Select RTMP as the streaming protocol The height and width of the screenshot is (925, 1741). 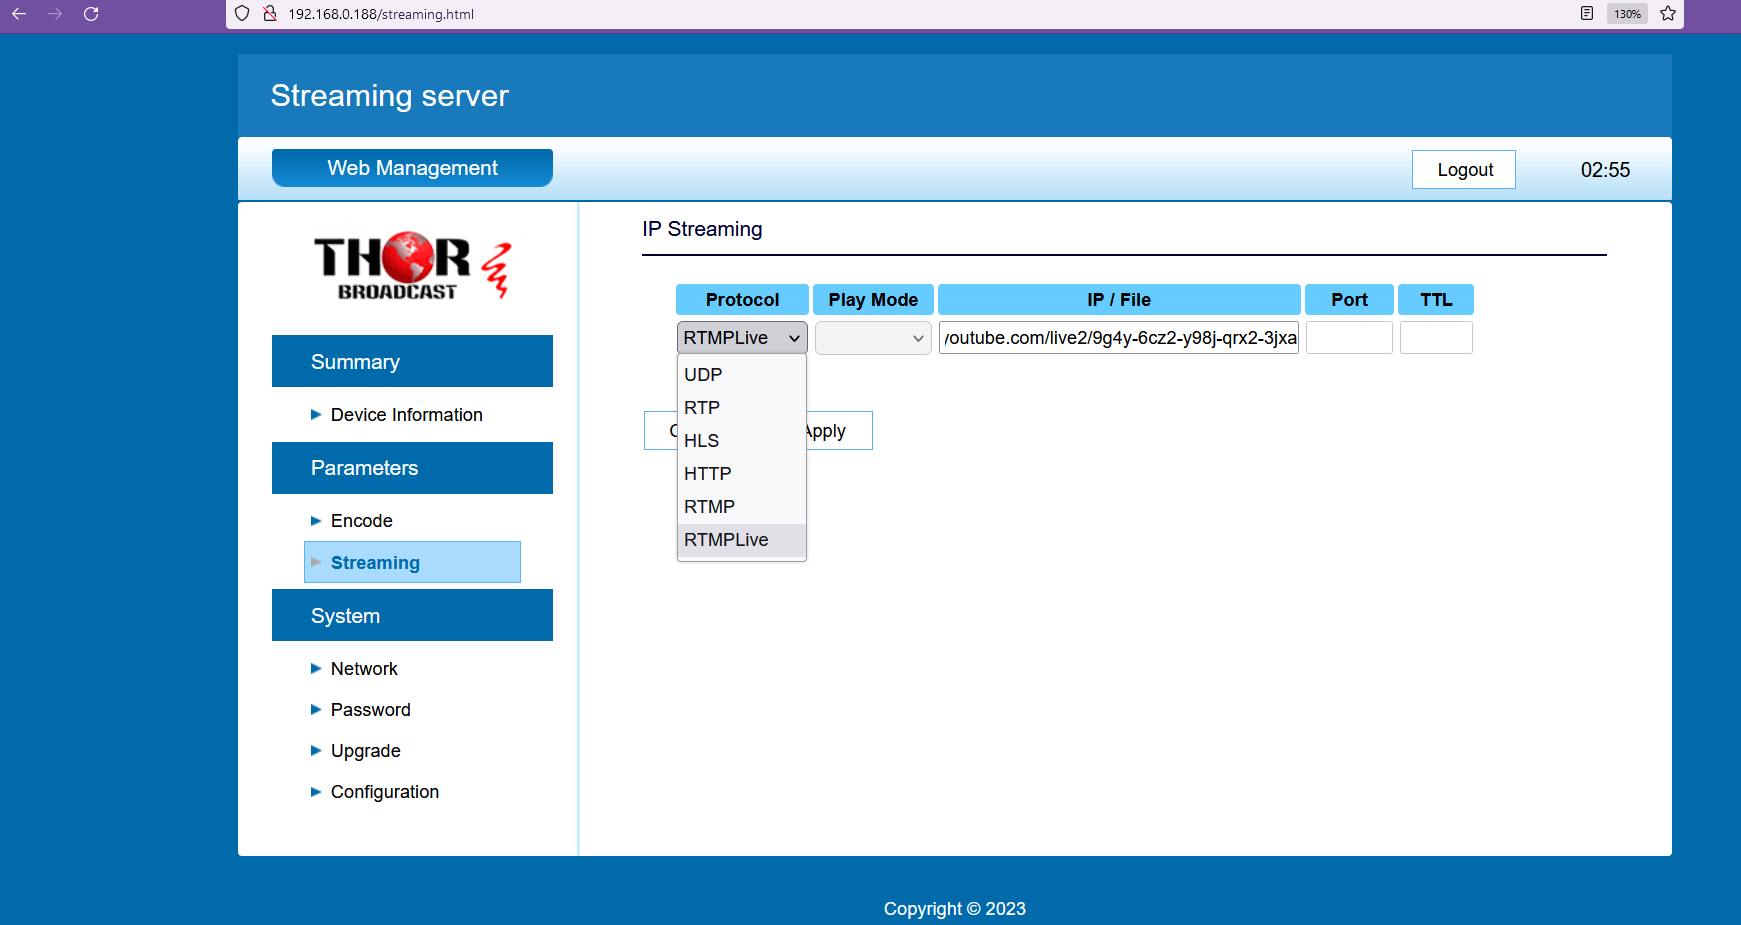[709, 506]
